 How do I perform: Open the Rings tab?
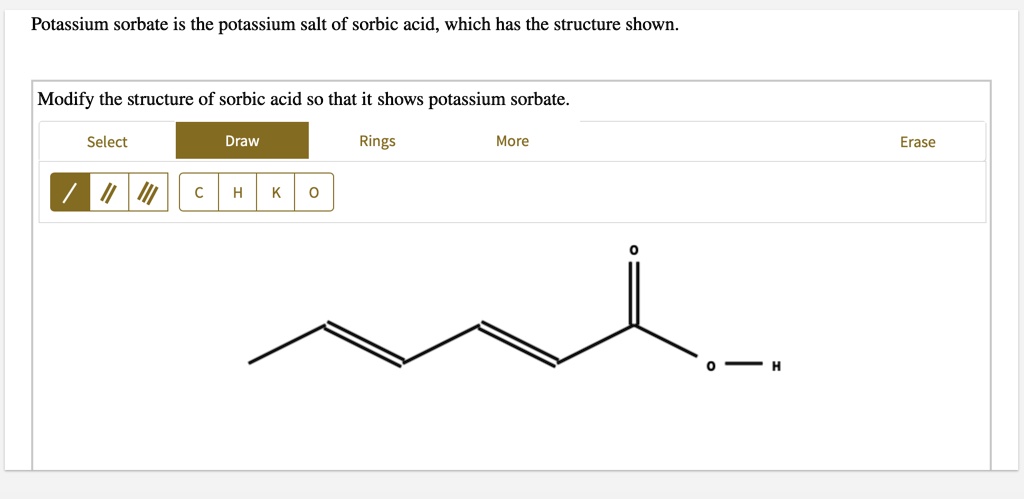click(377, 141)
